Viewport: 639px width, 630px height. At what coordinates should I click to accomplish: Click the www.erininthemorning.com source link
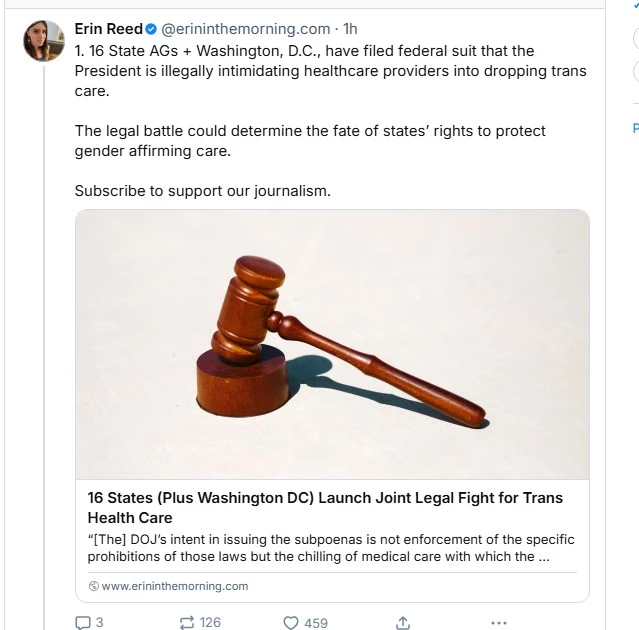pyautogui.click(x=174, y=586)
